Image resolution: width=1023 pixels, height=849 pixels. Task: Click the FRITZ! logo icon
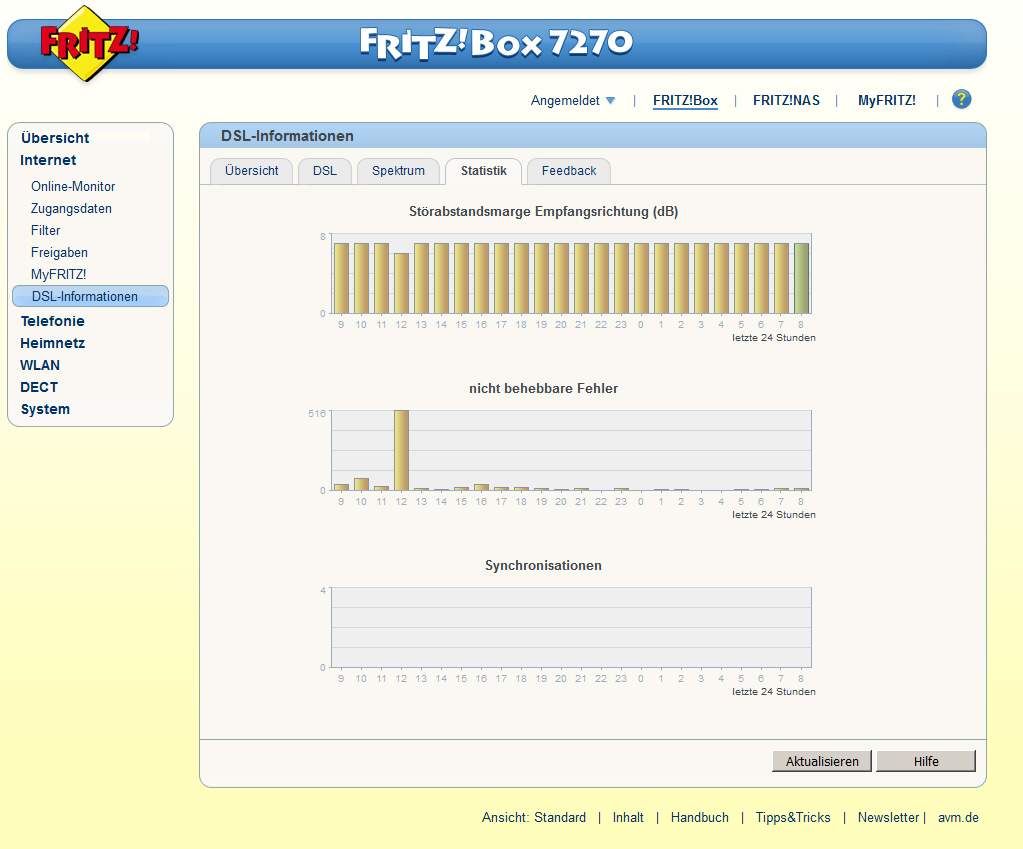click(89, 44)
